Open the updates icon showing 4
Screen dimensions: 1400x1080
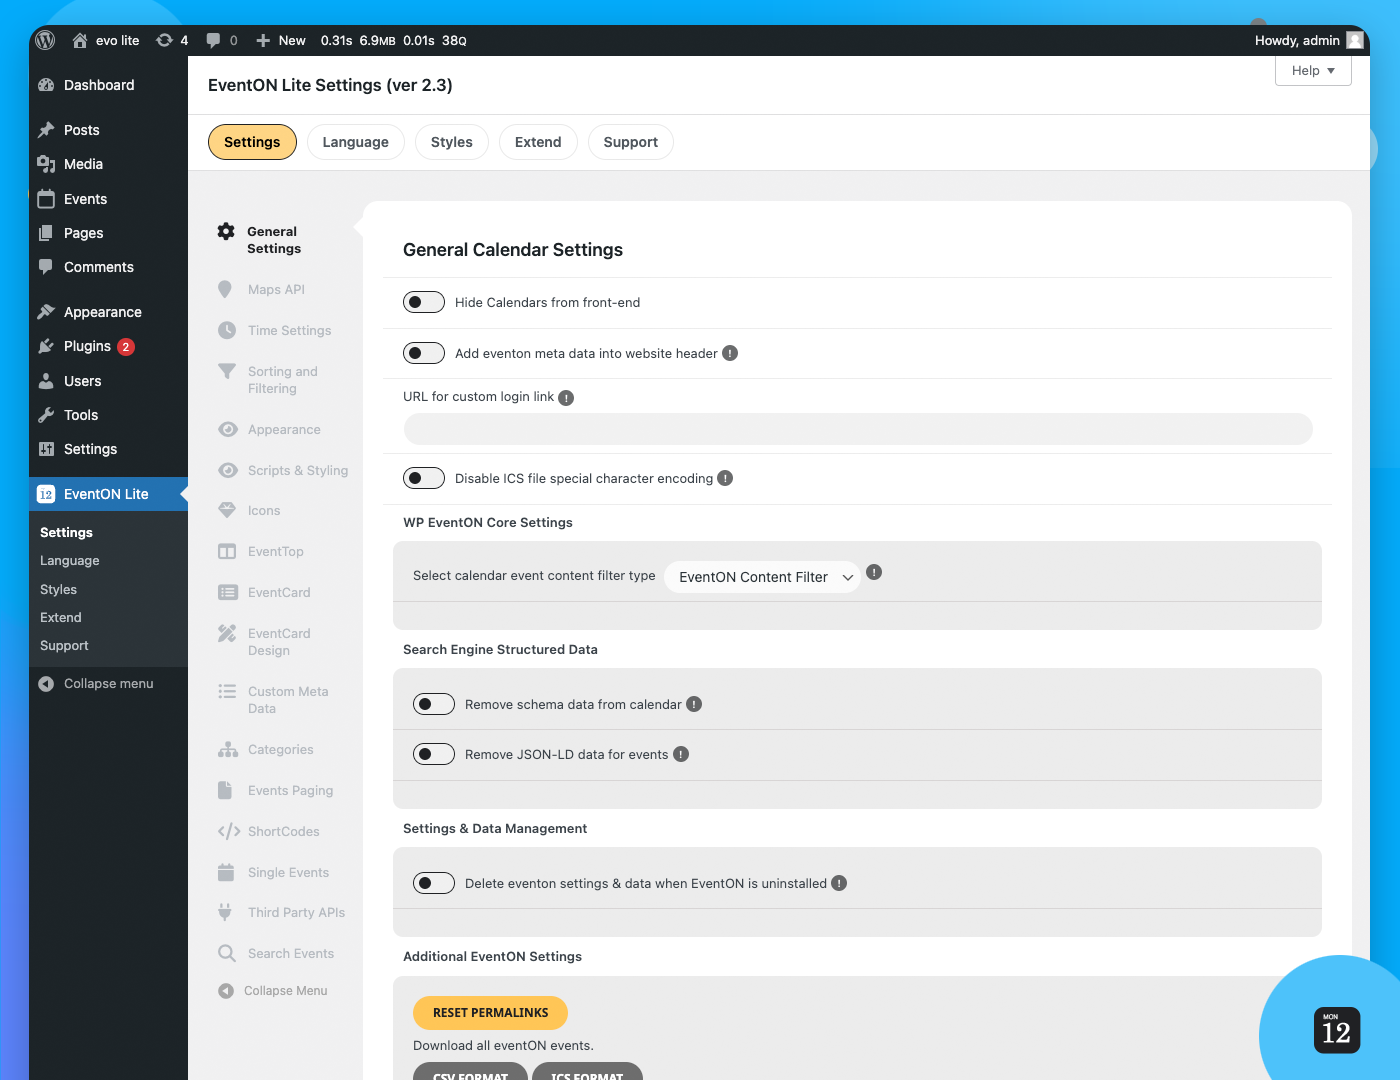[x=165, y=40]
